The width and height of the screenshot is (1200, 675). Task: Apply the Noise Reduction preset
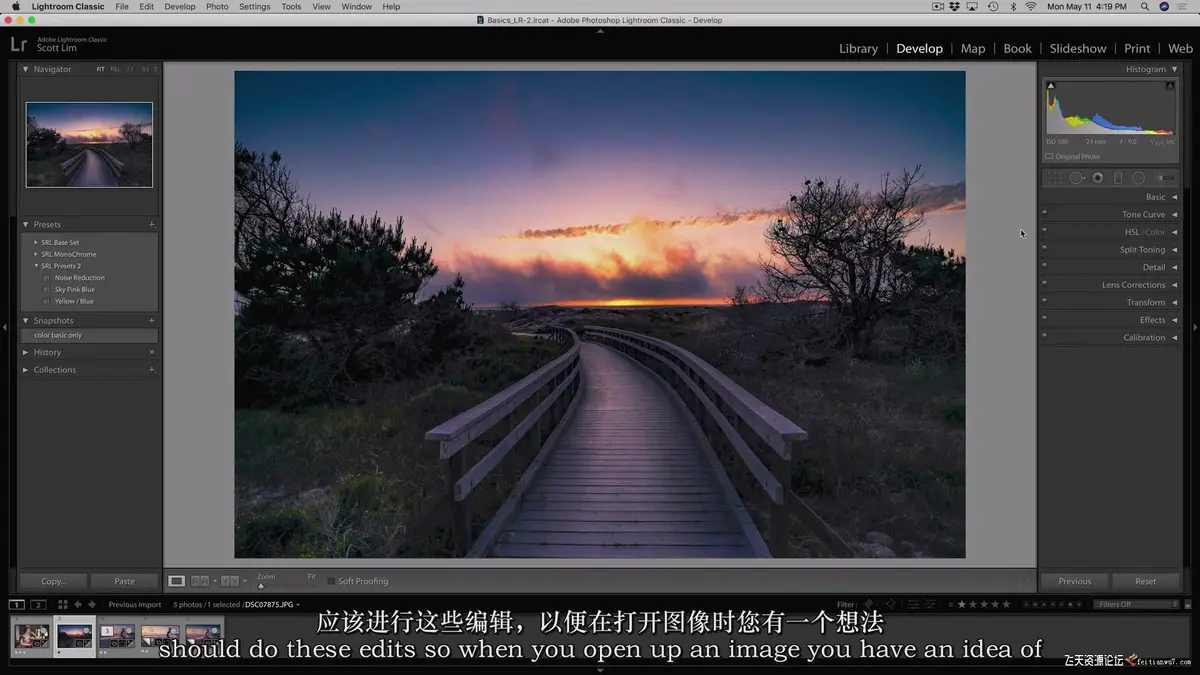(79, 278)
